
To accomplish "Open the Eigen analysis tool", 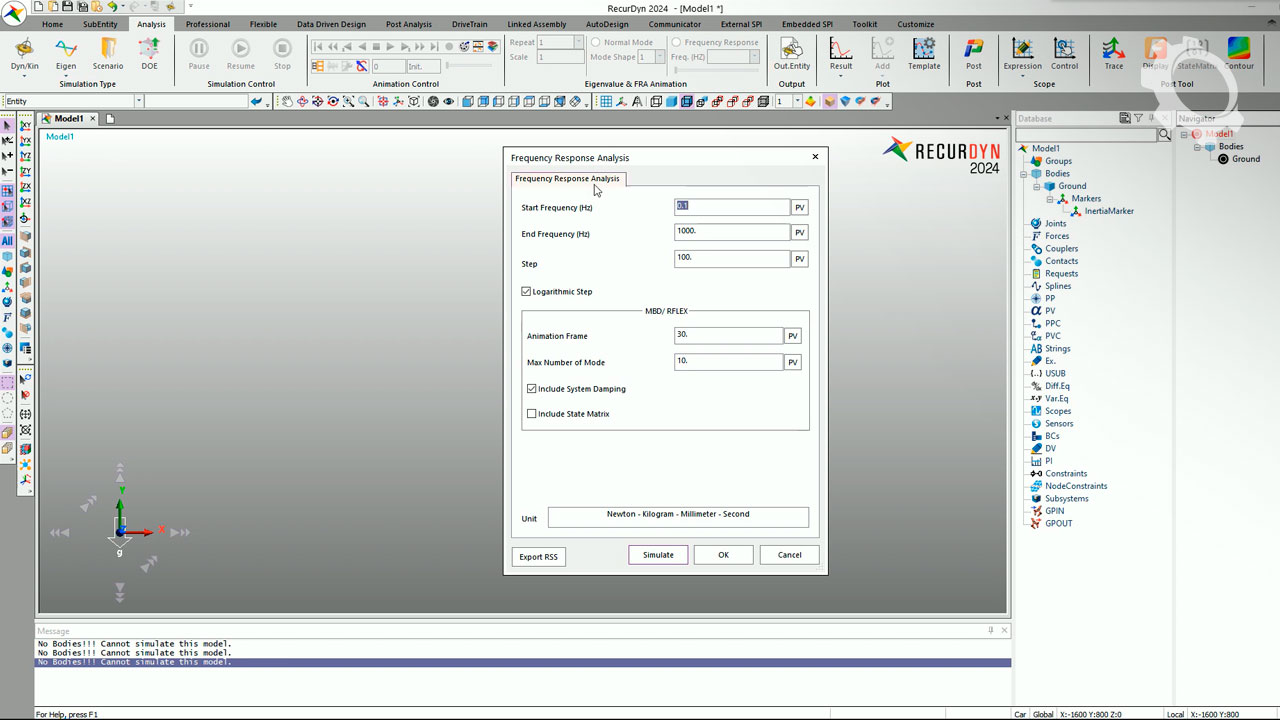I will 66,52.
